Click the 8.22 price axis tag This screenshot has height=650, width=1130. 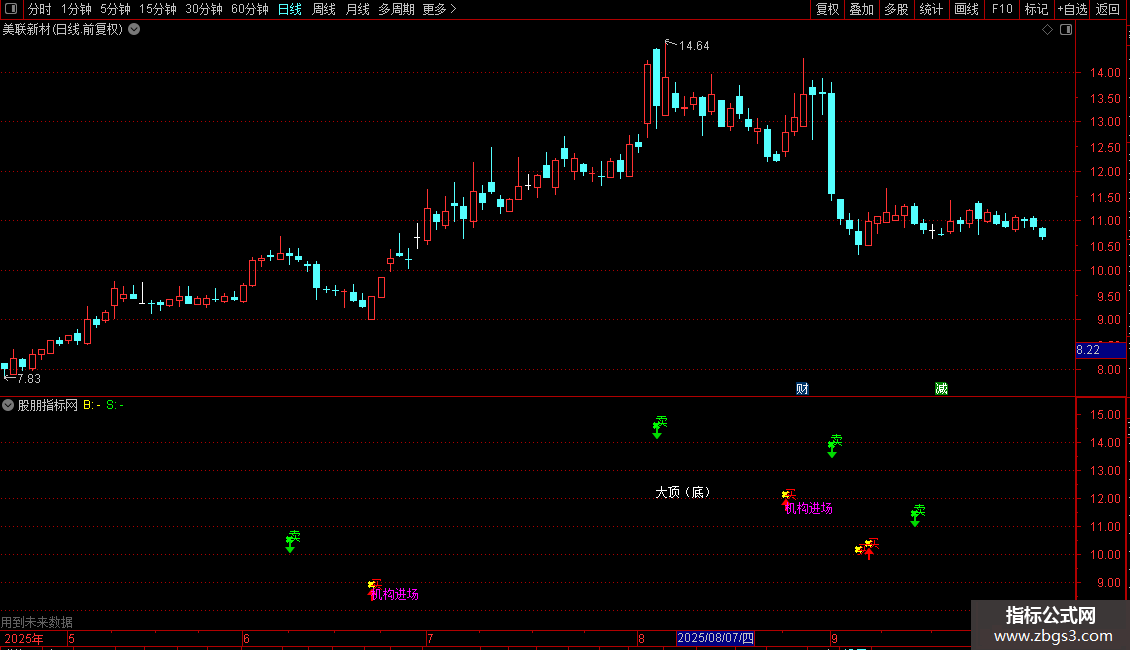(x=1100, y=350)
